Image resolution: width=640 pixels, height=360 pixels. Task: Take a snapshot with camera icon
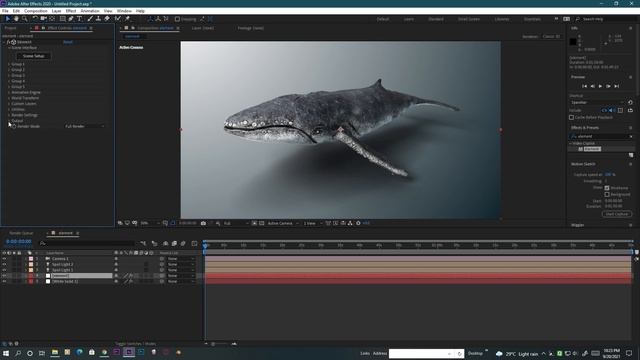(203, 223)
